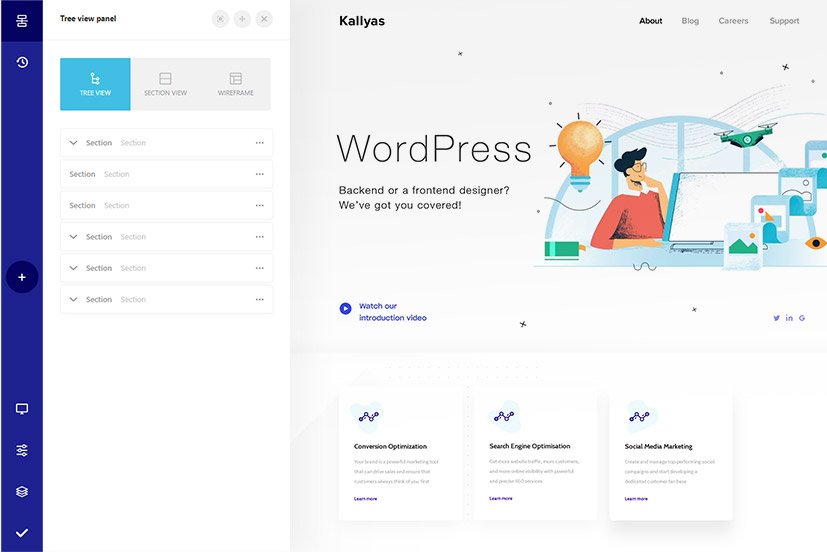
Task: Open the history clock icon
Action: (x=22, y=62)
